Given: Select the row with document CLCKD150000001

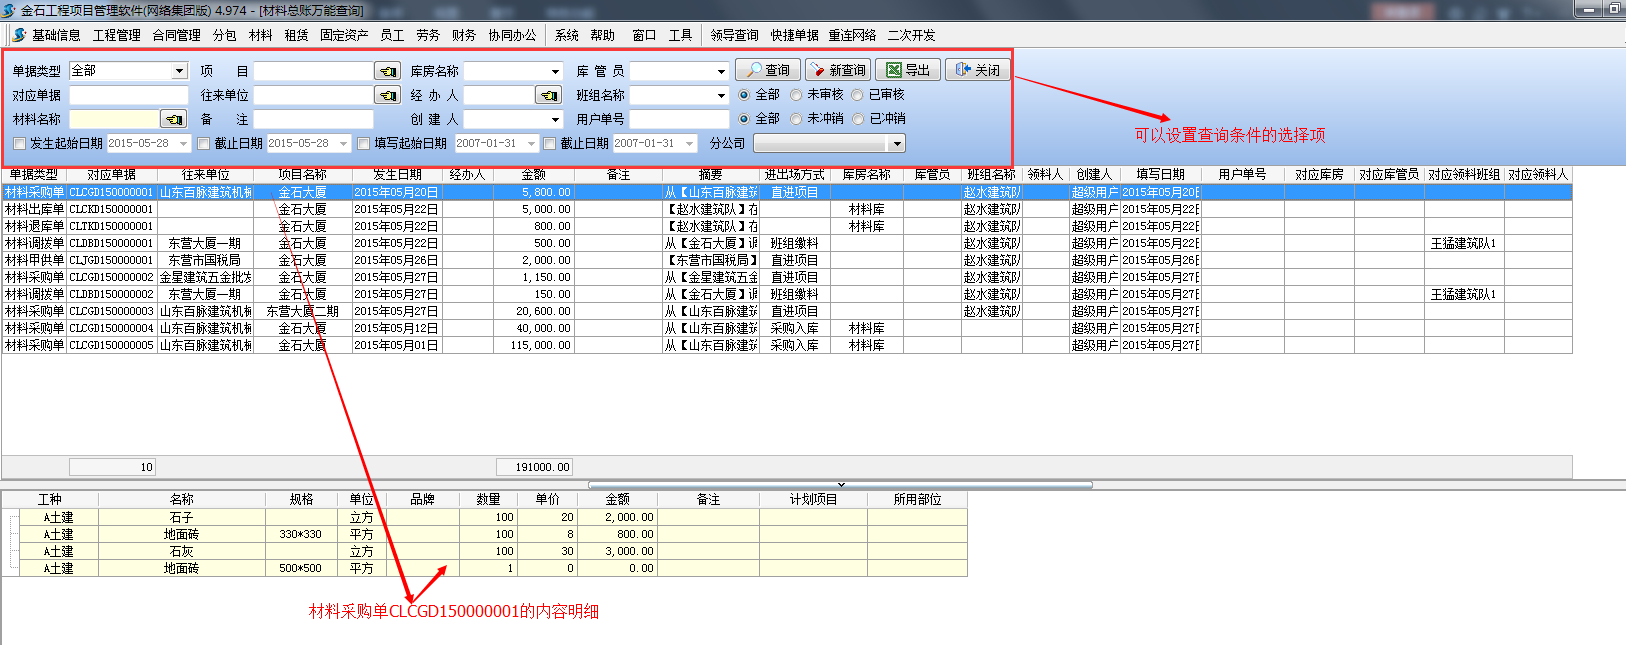Looking at the screenshot, I should pyautogui.click(x=111, y=209).
